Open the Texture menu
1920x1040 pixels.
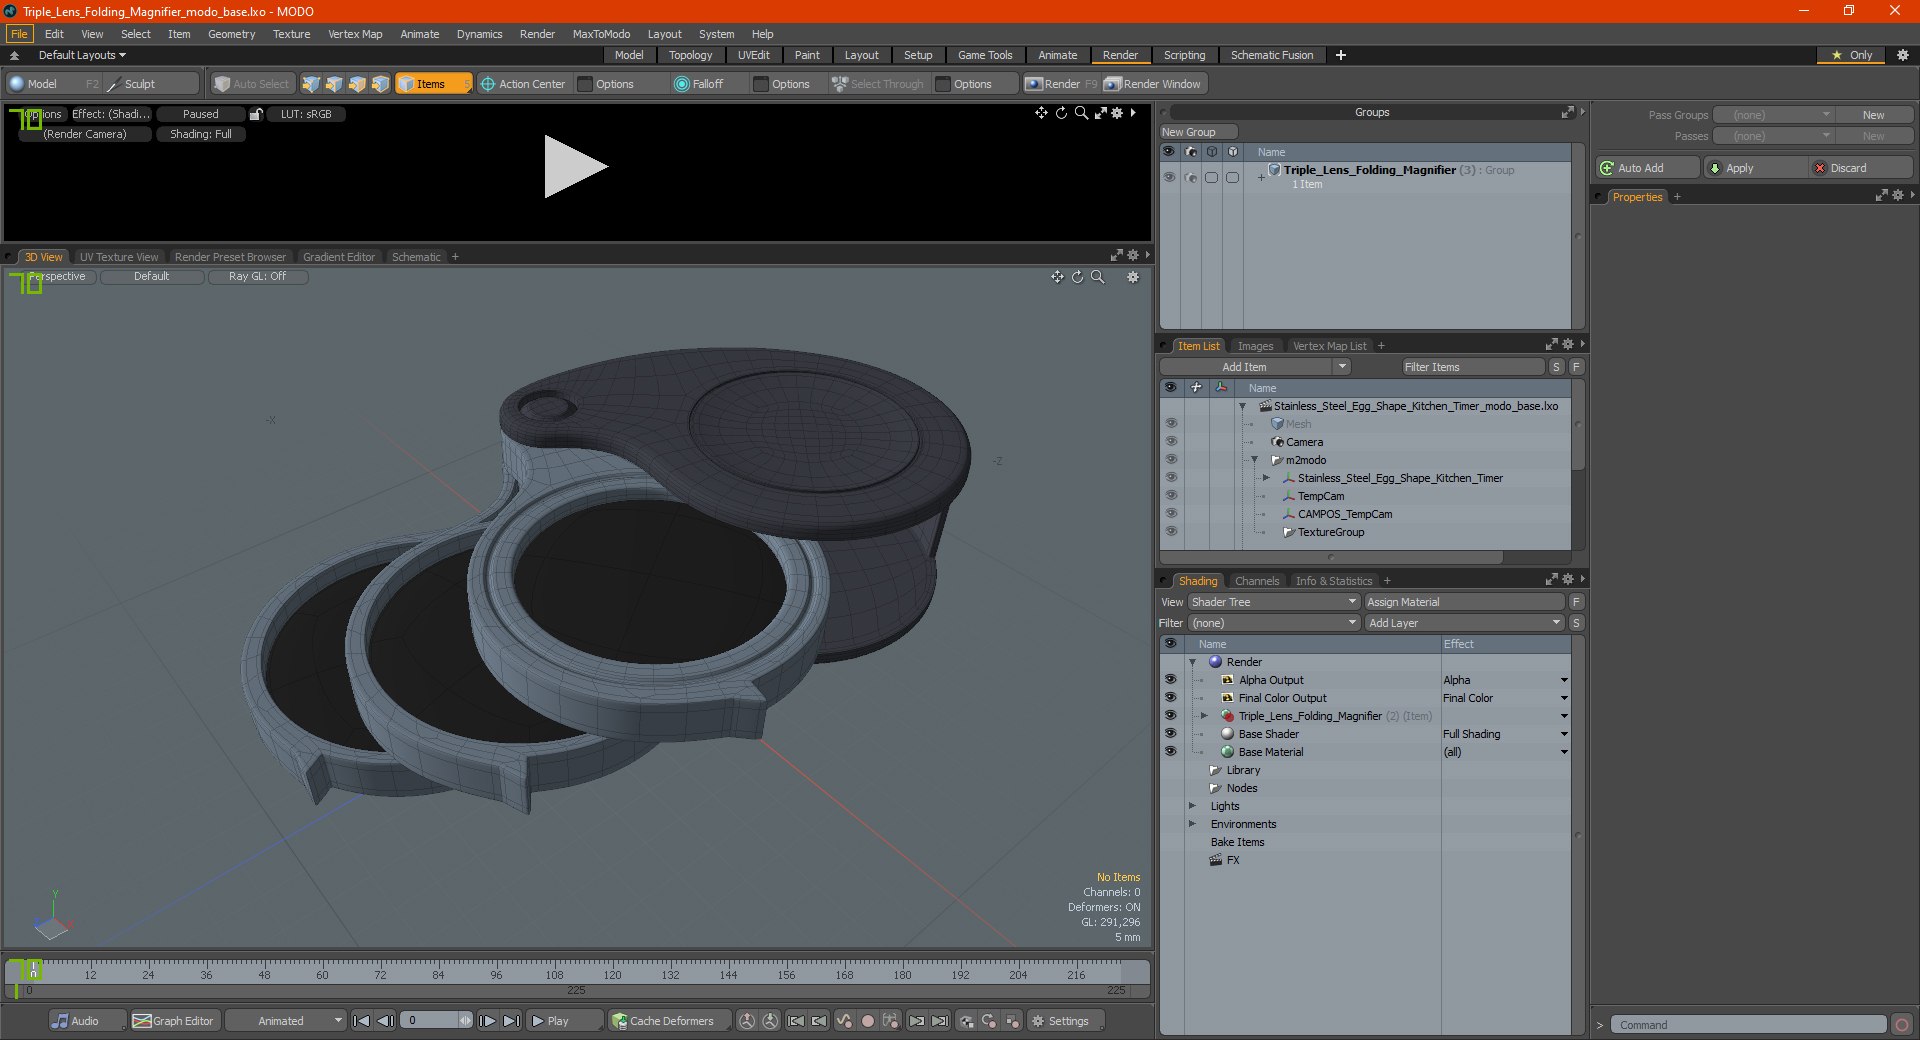point(291,34)
